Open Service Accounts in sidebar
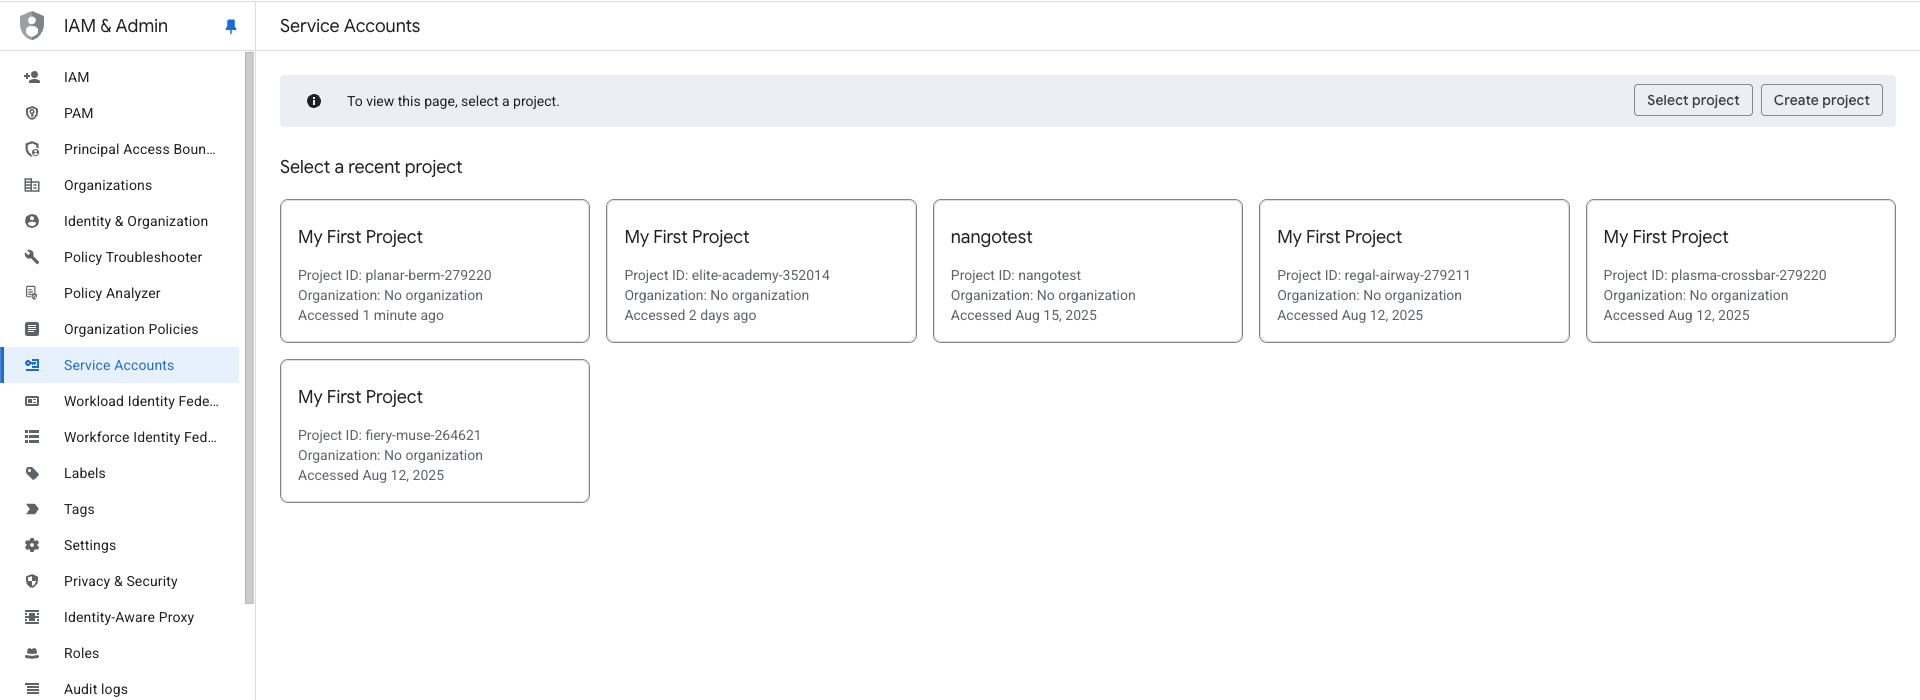This screenshot has width=1920, height=700. coord(119,365)
